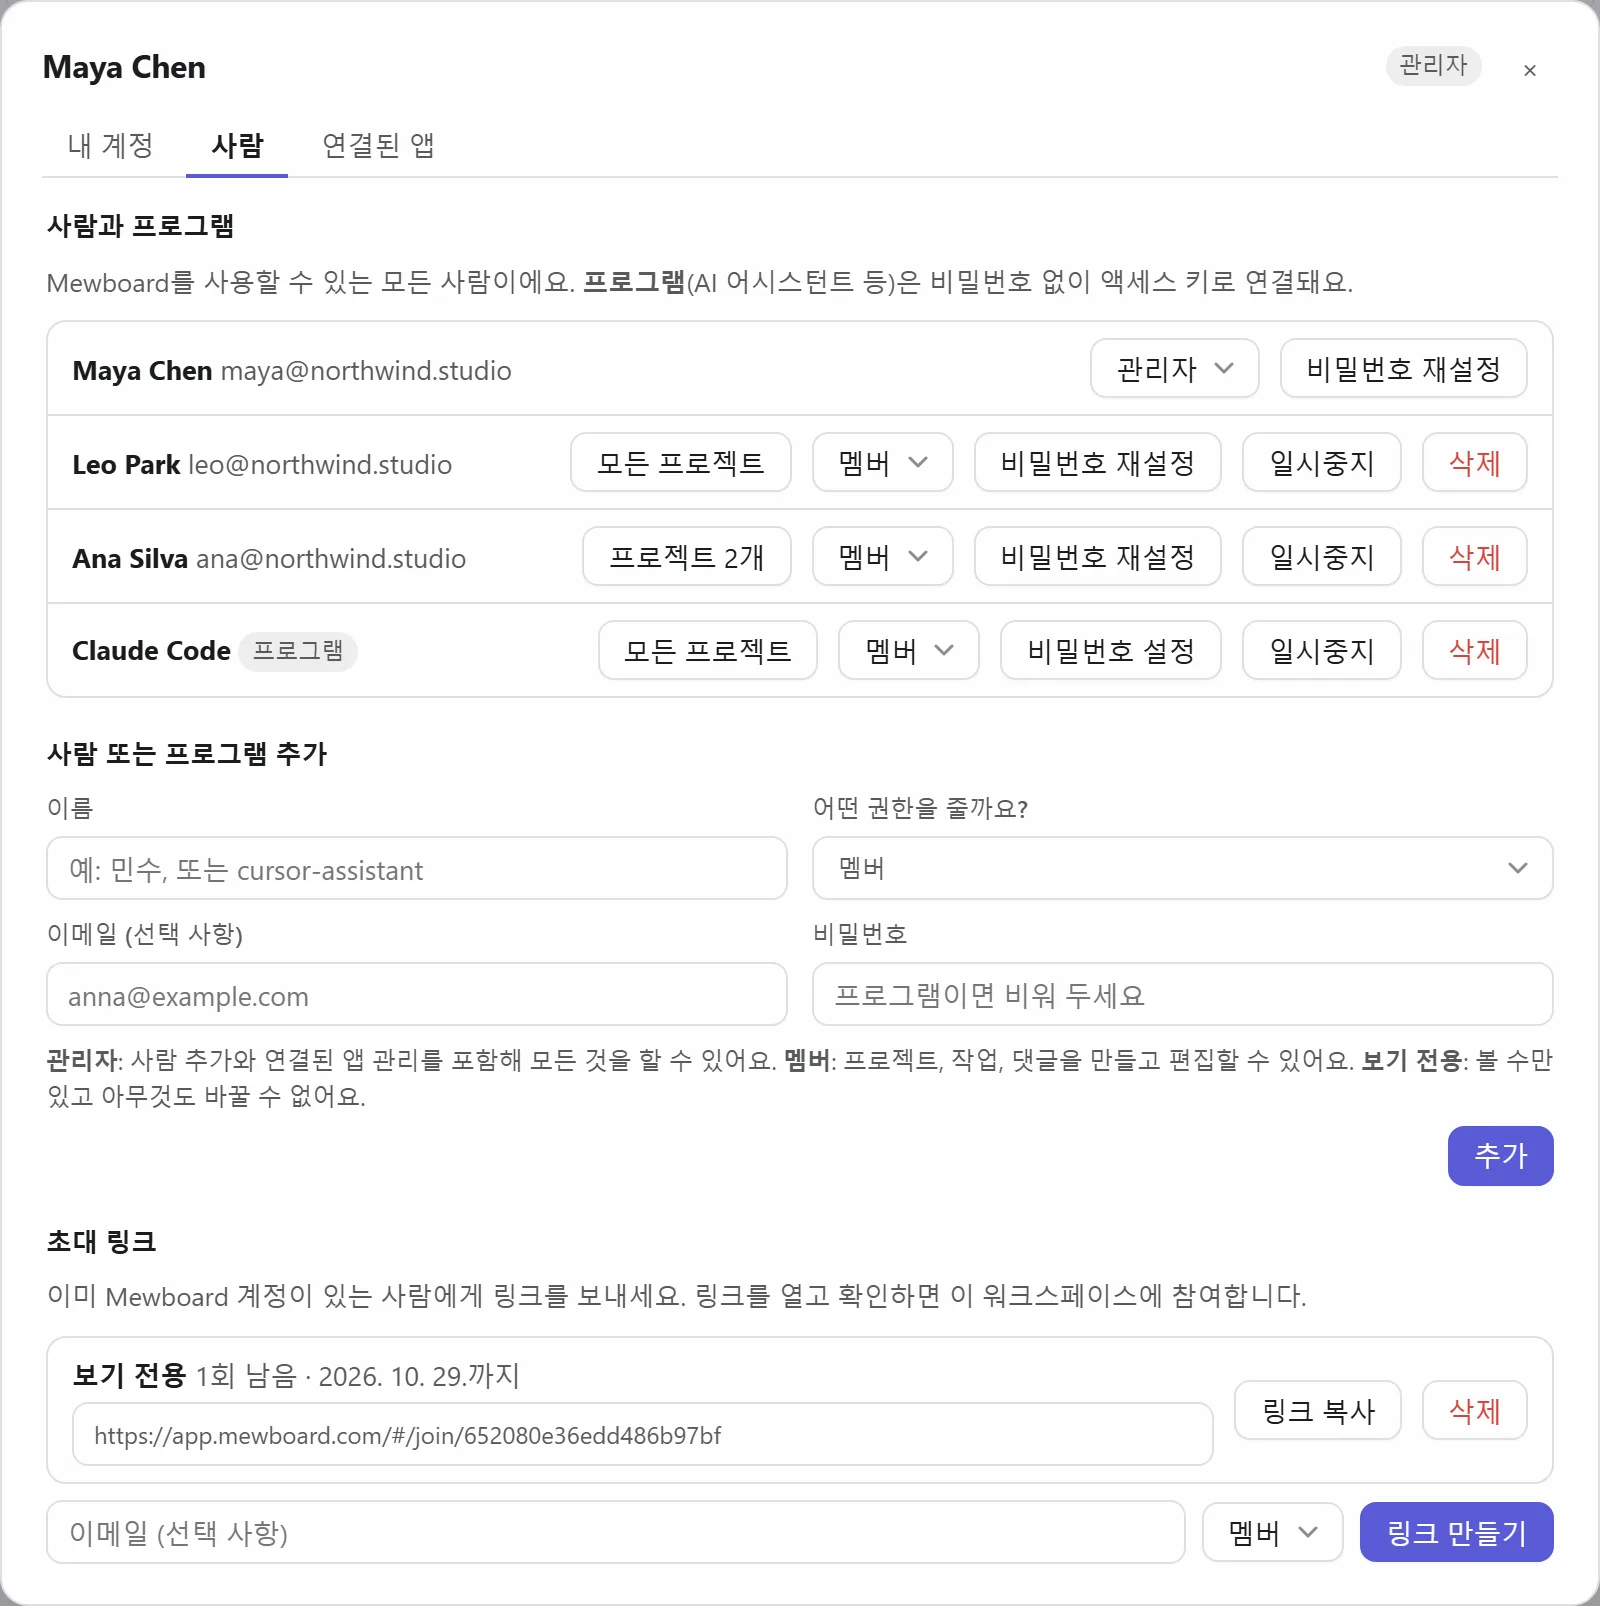Click the invite 이메일 (선택 사항) field

[615, 1533]
